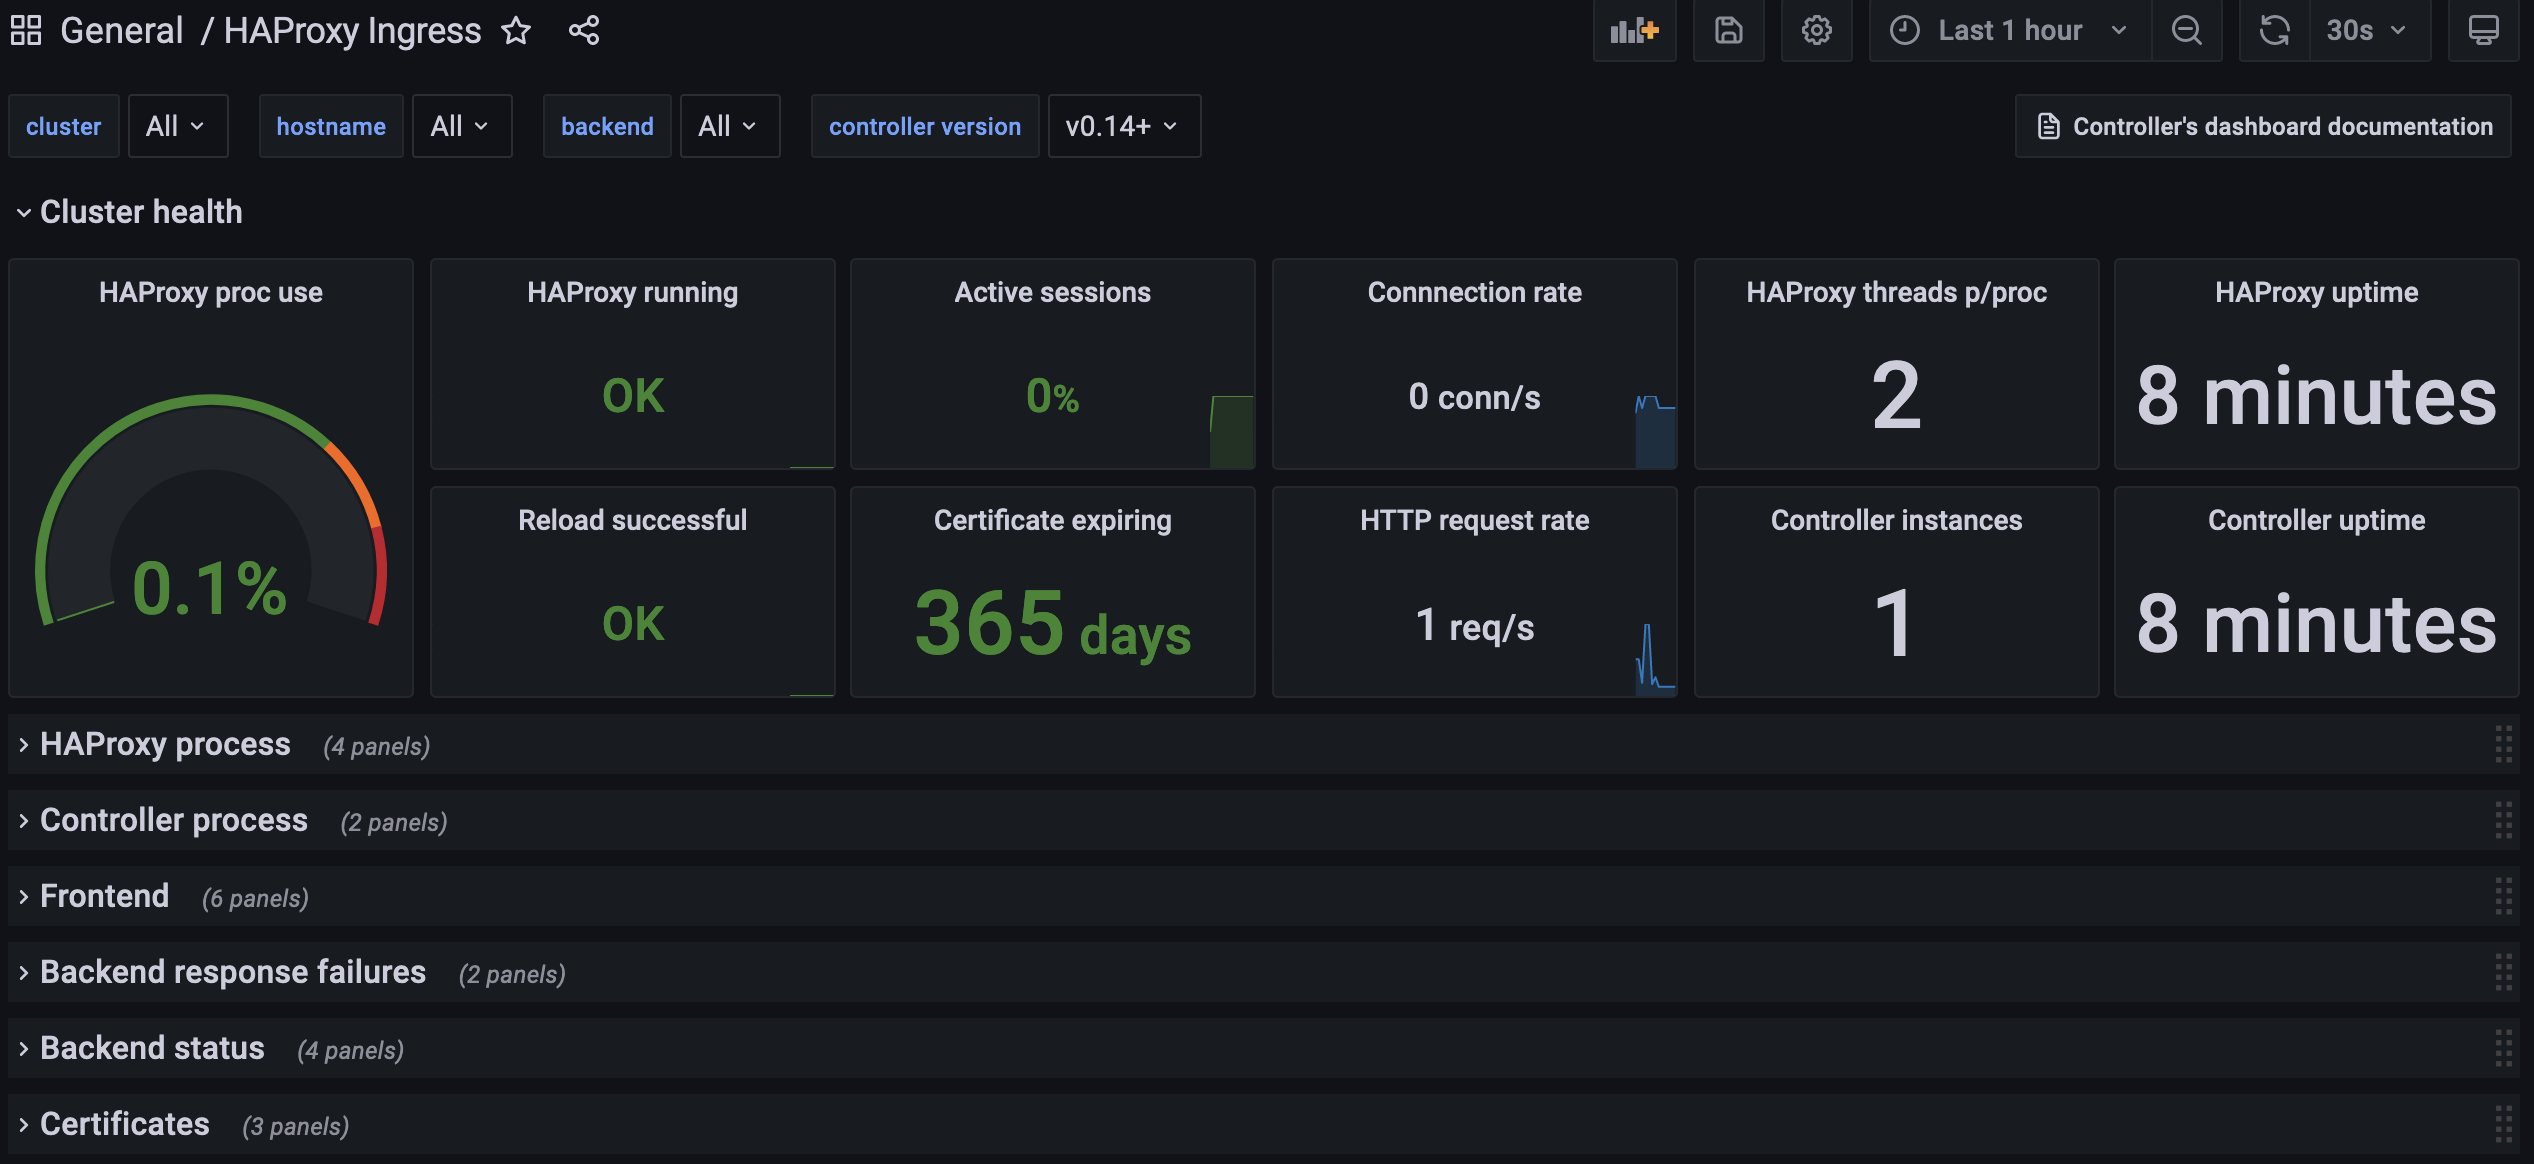
Task: Open dashboard settings gear
Action: [x=1817, y=30]
